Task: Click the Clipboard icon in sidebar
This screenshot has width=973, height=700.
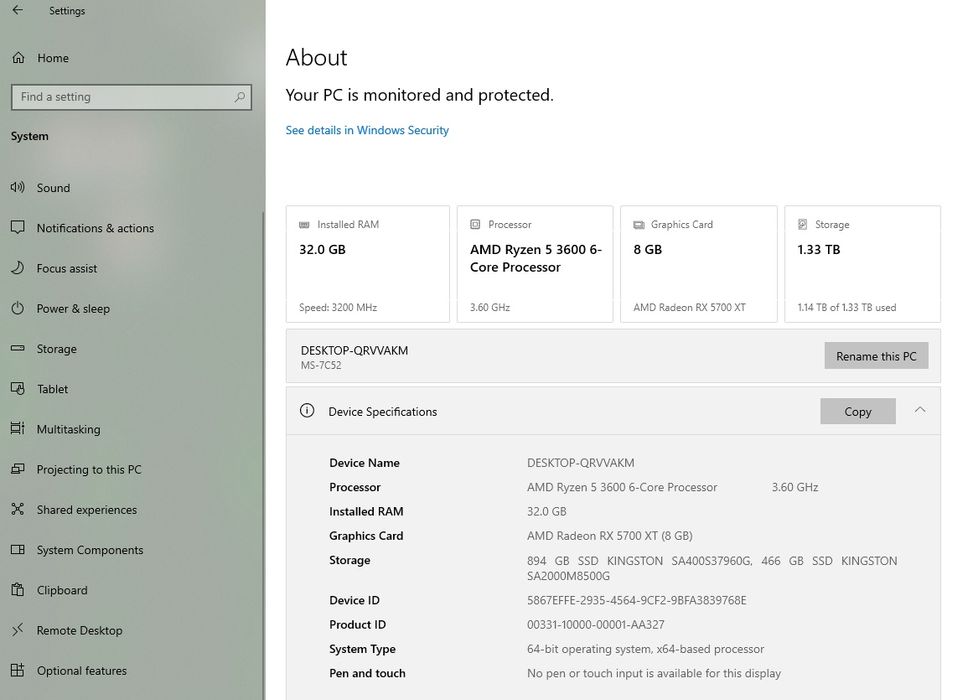Action: coord(17,590)
